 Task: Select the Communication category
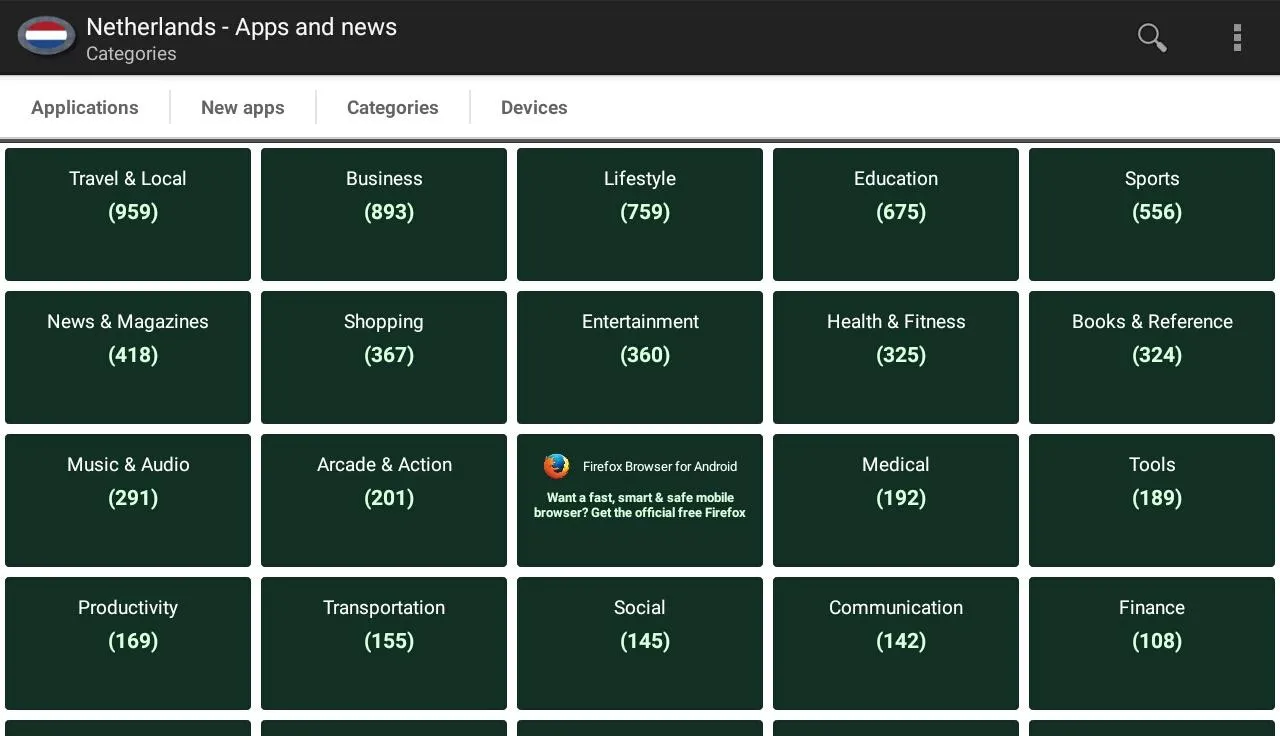tap(896, 643)
